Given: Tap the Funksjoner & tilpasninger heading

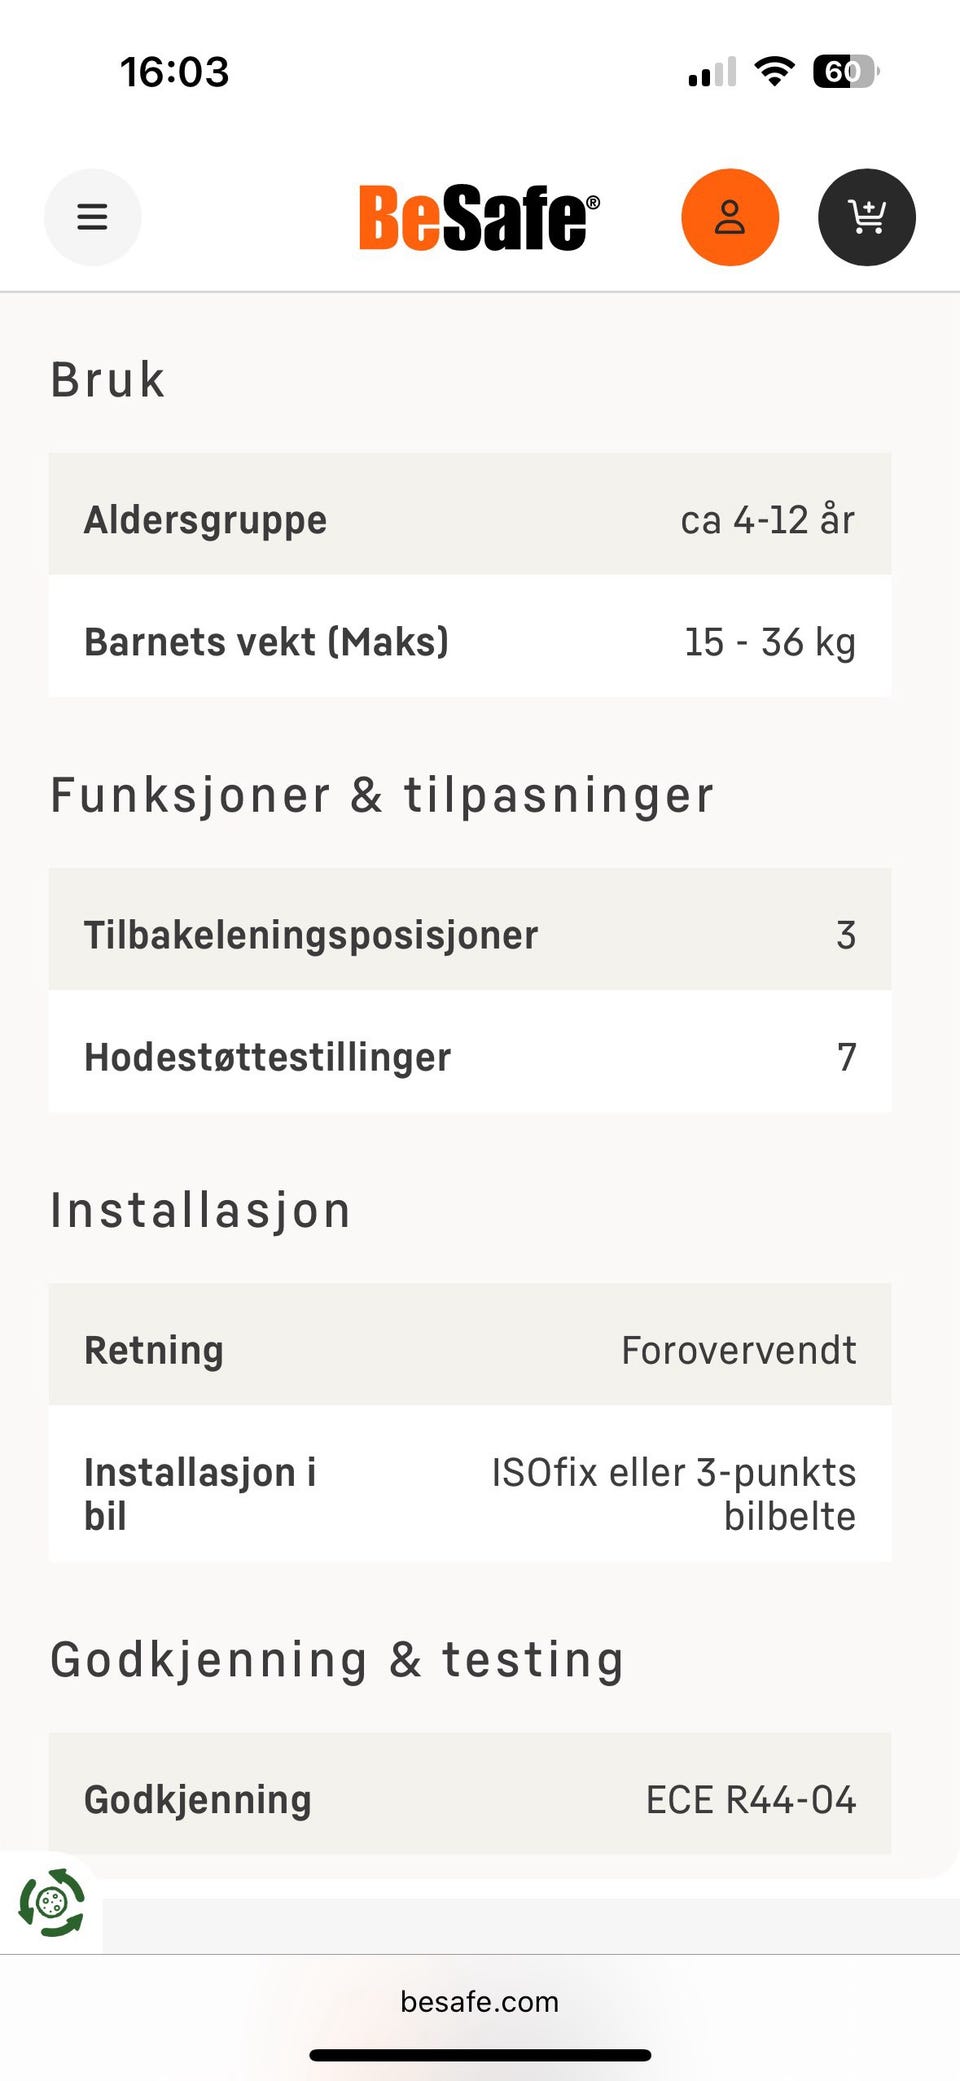Looking at the screenshot, I should point(382,796).
